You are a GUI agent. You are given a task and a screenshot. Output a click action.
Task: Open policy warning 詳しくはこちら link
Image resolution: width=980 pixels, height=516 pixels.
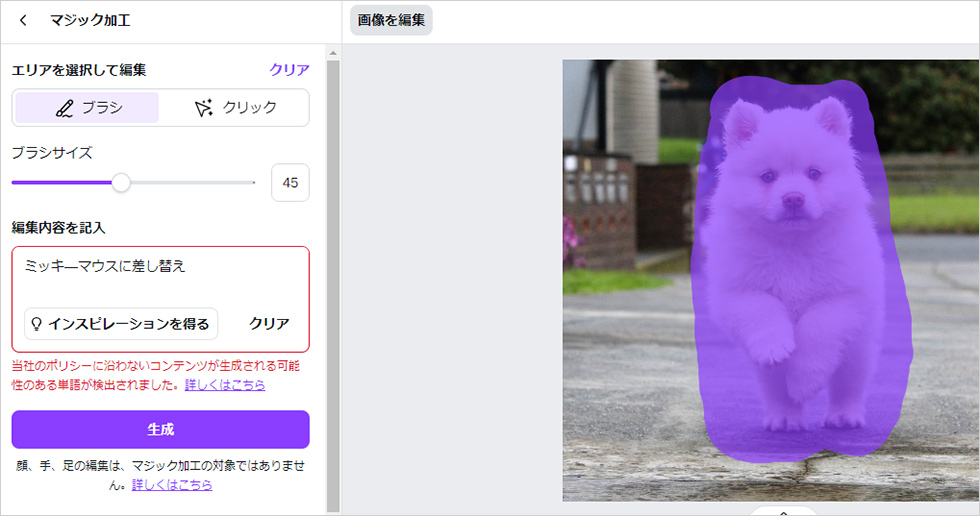click(x=225, y=385)
